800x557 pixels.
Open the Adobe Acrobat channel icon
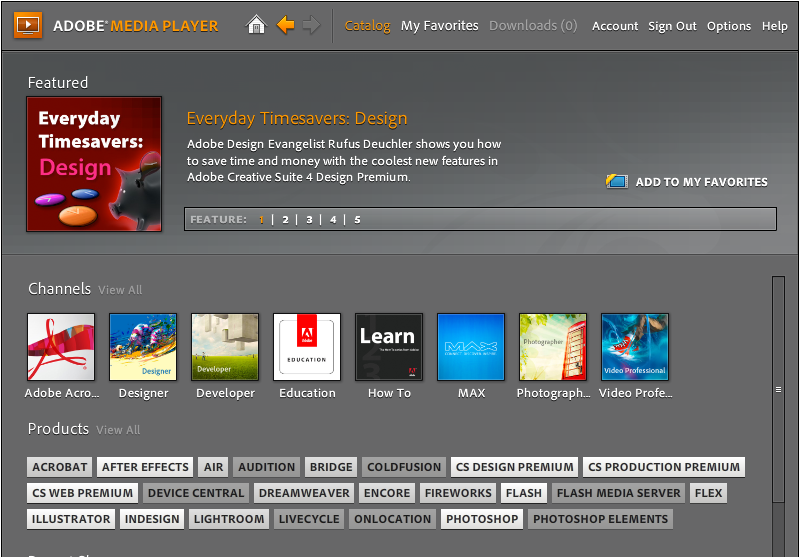coord(61,347)
